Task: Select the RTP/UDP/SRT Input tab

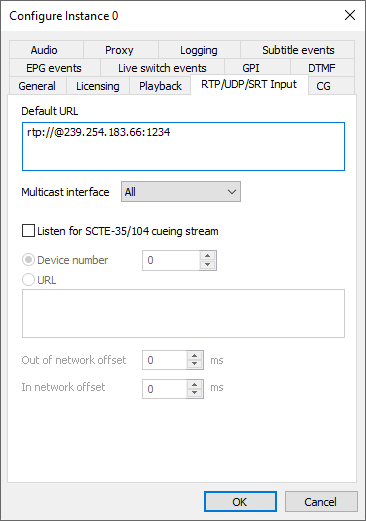Action: 249,84
